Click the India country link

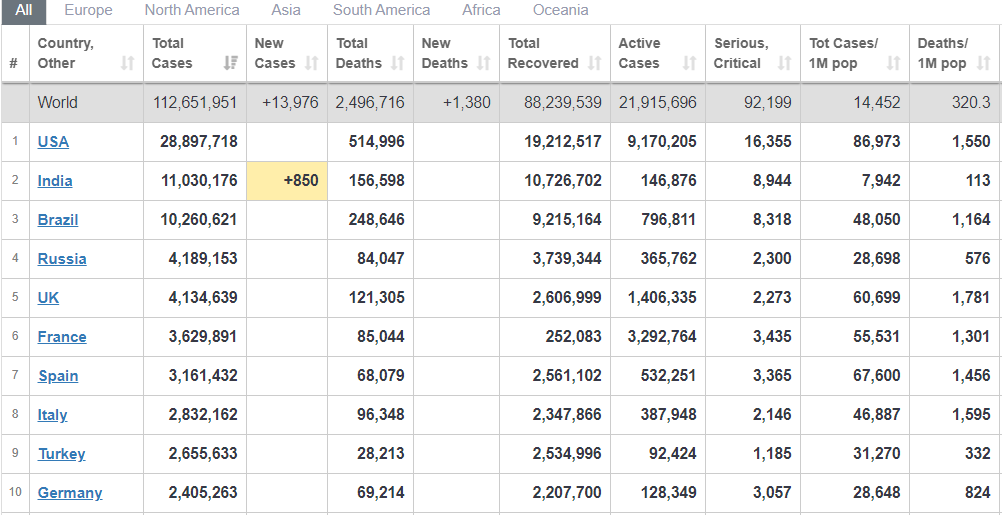pyautogui.click(x=55, y=181)
